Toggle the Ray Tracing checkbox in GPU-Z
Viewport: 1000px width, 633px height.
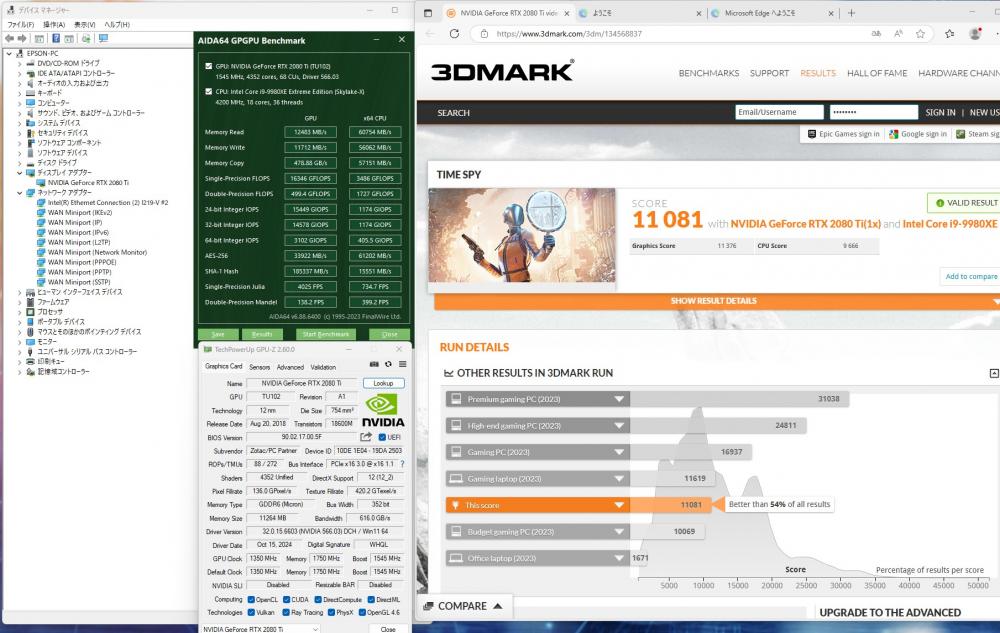(x=286, y=613)
